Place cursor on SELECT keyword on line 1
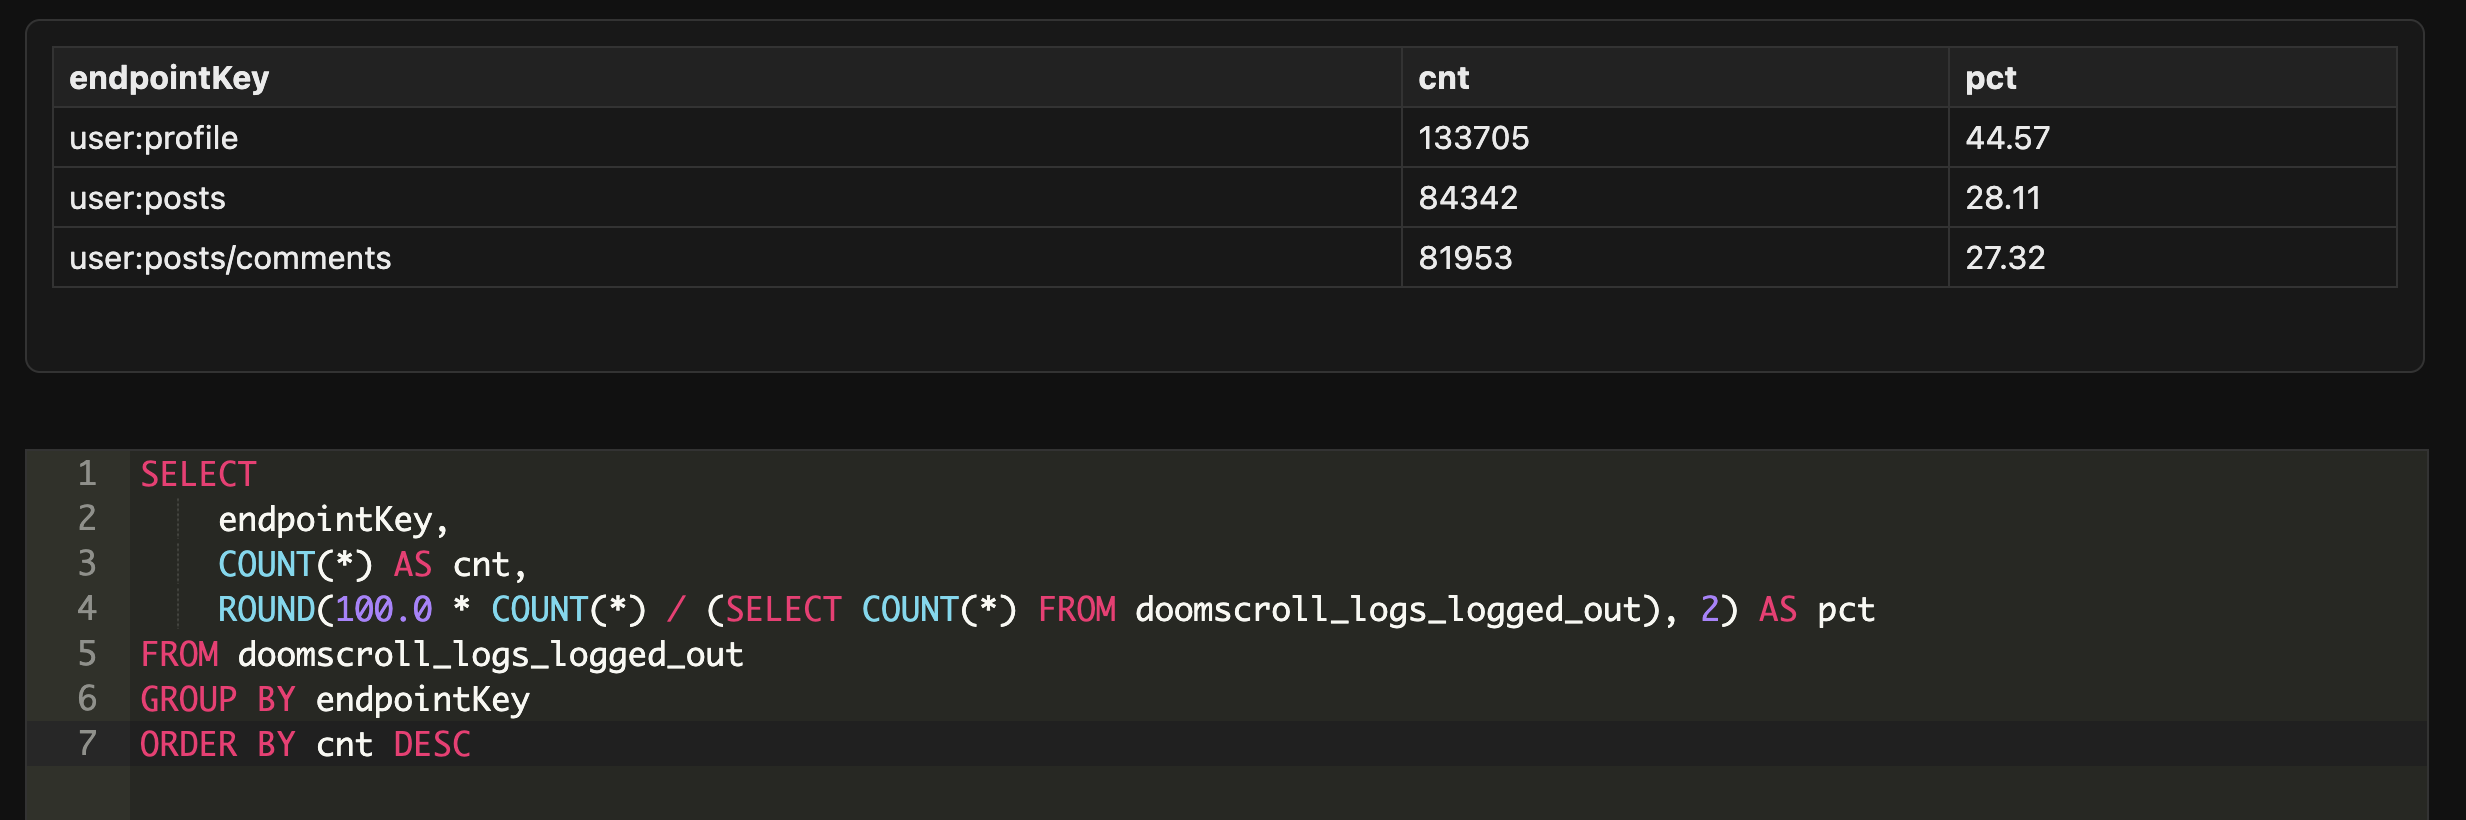 tap(198, 474)
